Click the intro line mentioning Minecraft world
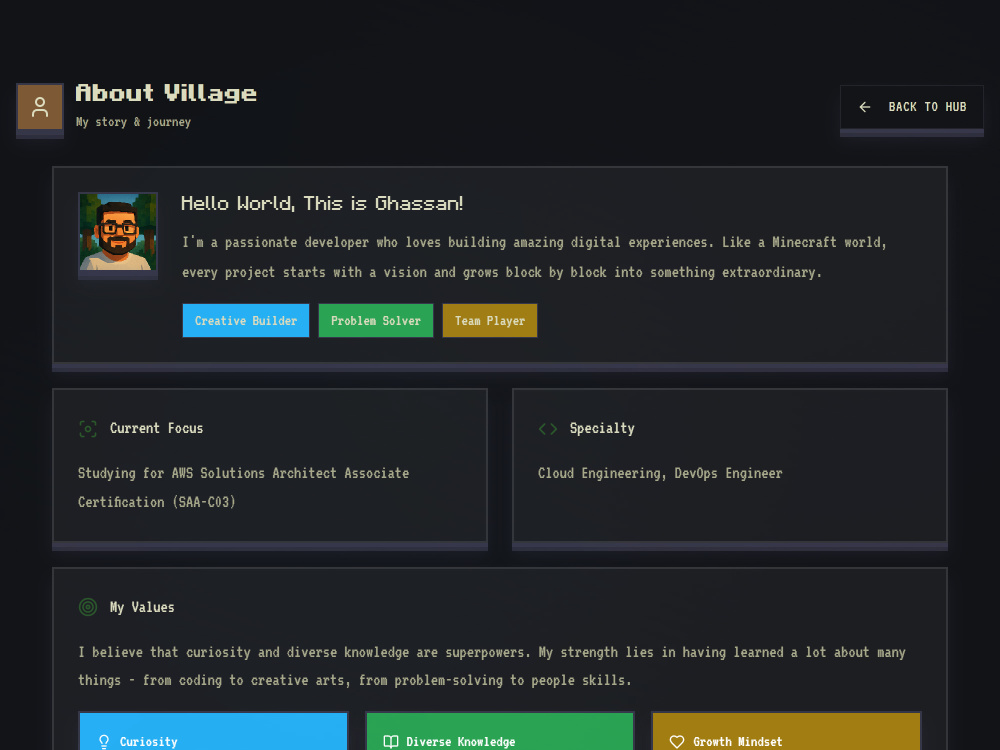1000x750 pixels. (534, 242)
